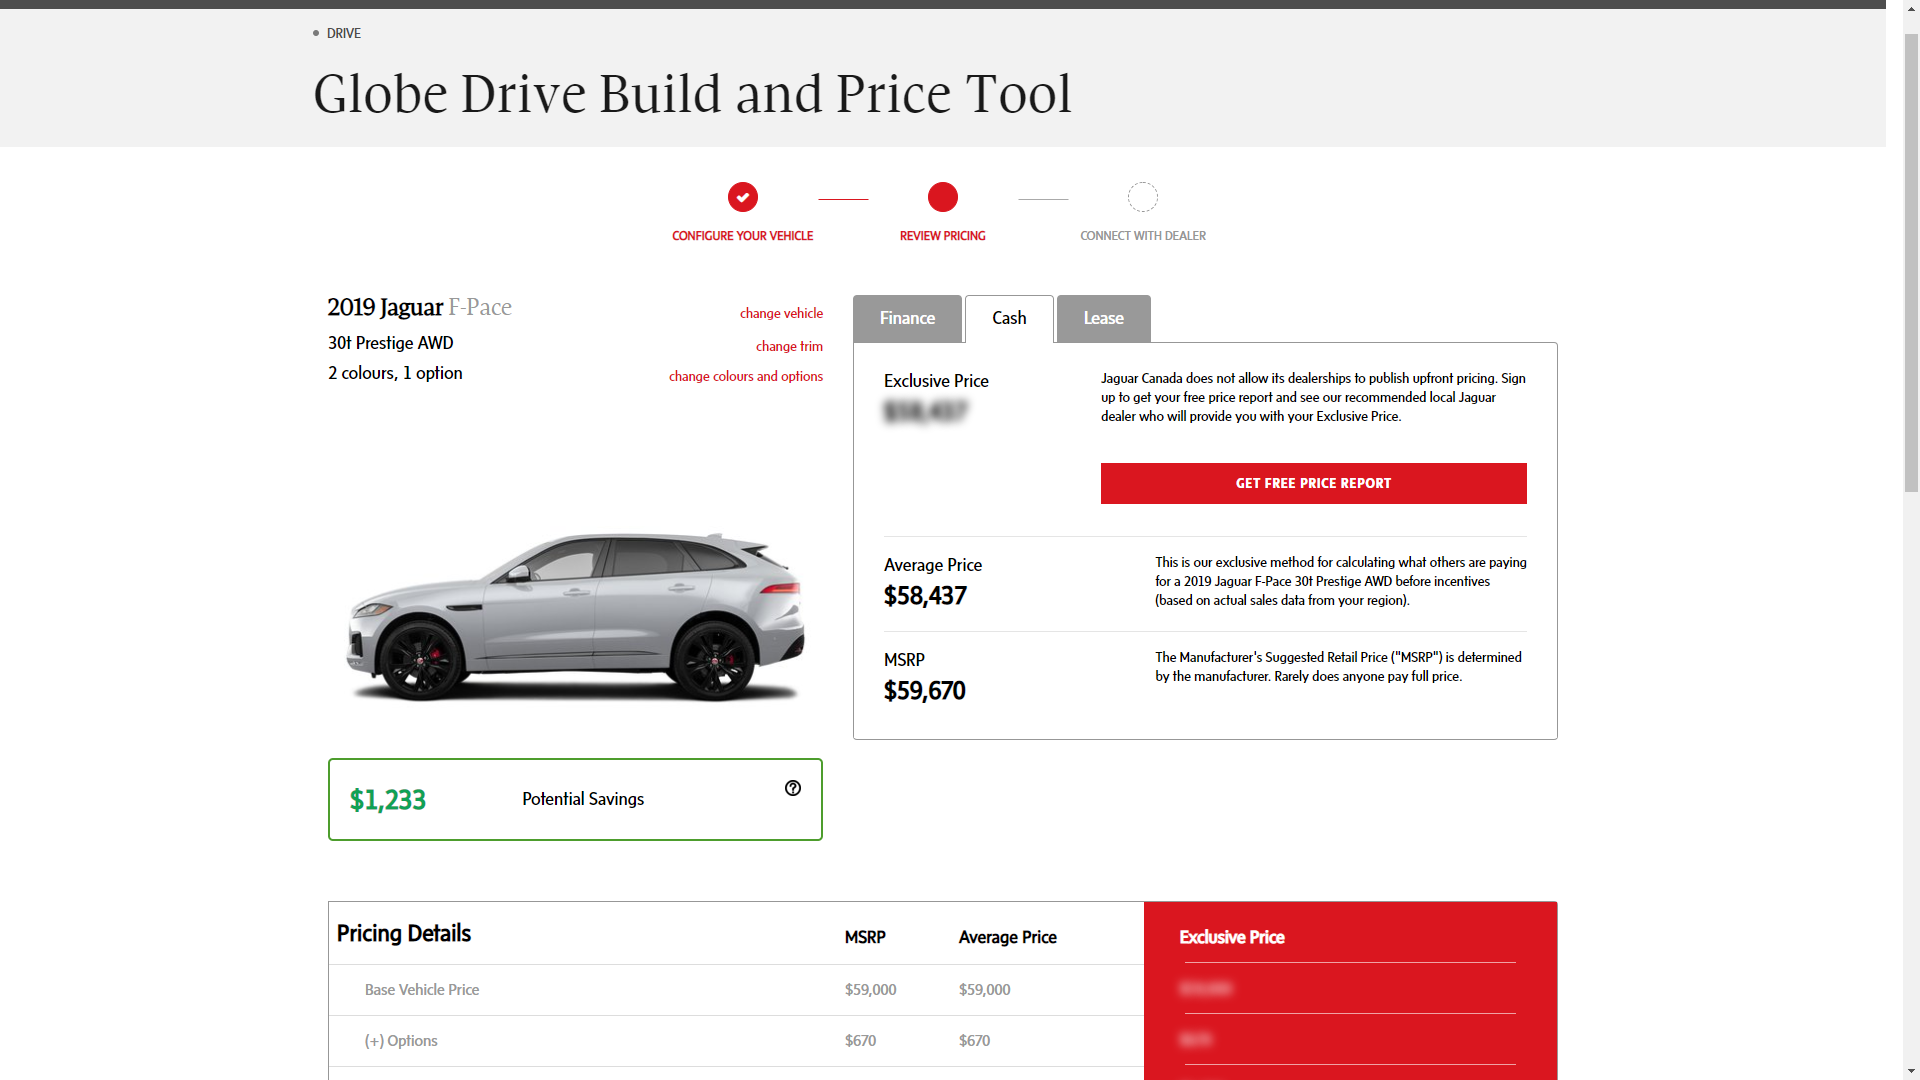
Task: Select the Cash tab
Action: pos(1009,318)
